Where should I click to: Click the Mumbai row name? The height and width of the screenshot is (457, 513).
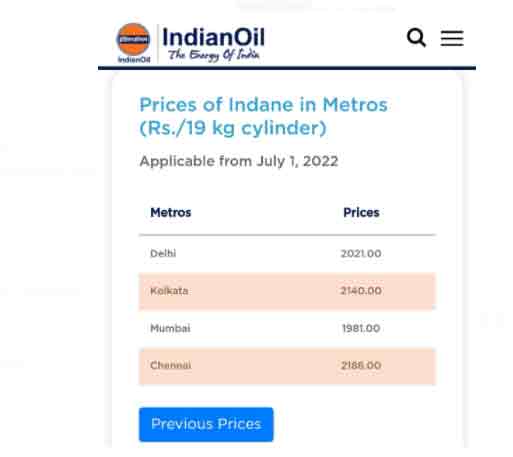pos(170,328)
